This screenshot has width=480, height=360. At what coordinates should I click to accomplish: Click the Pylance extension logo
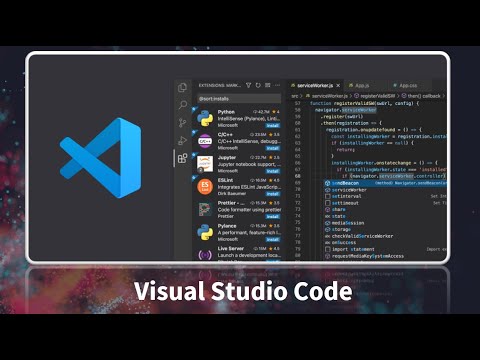click(205, 232)
